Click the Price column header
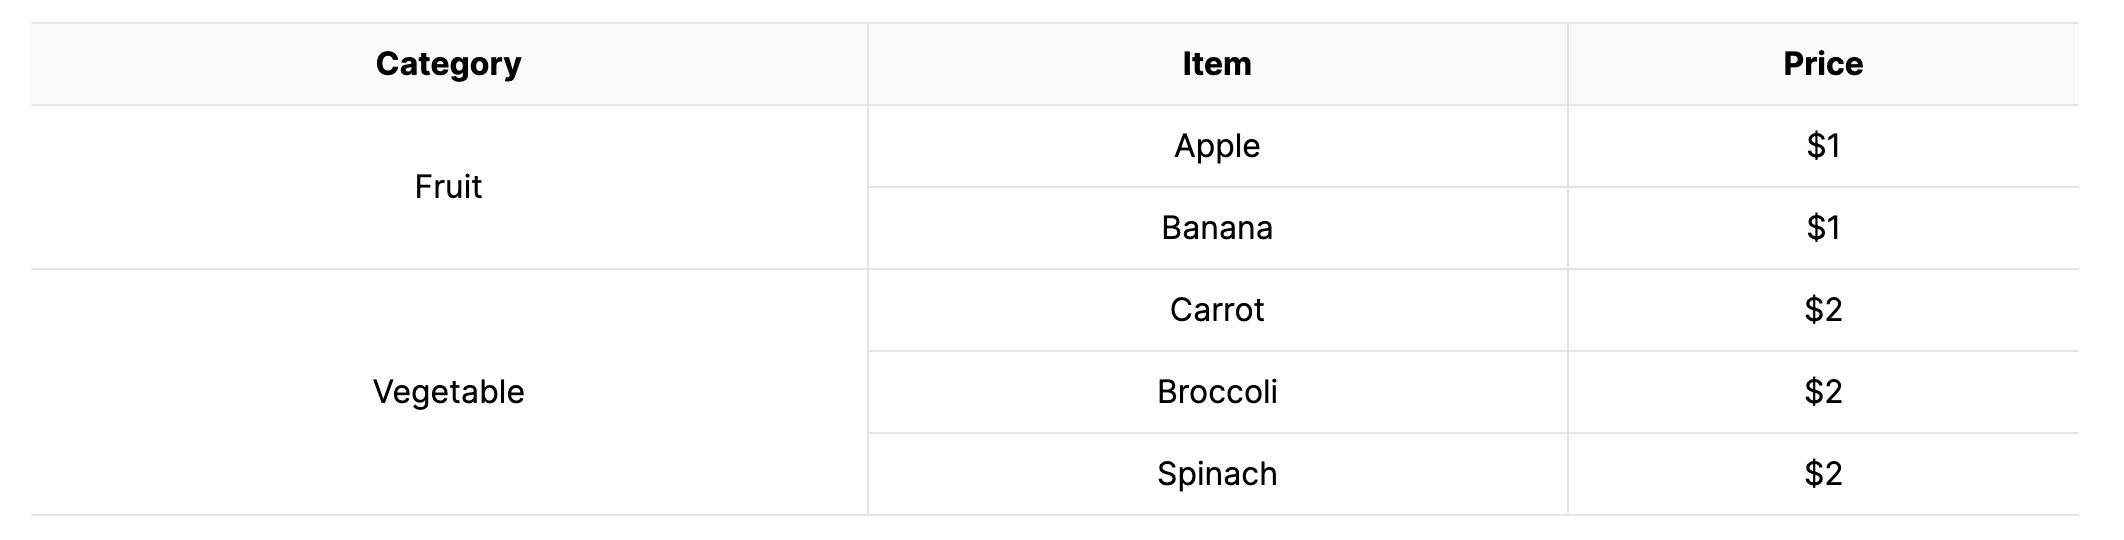The image size is (2124, 540). 1823,64
